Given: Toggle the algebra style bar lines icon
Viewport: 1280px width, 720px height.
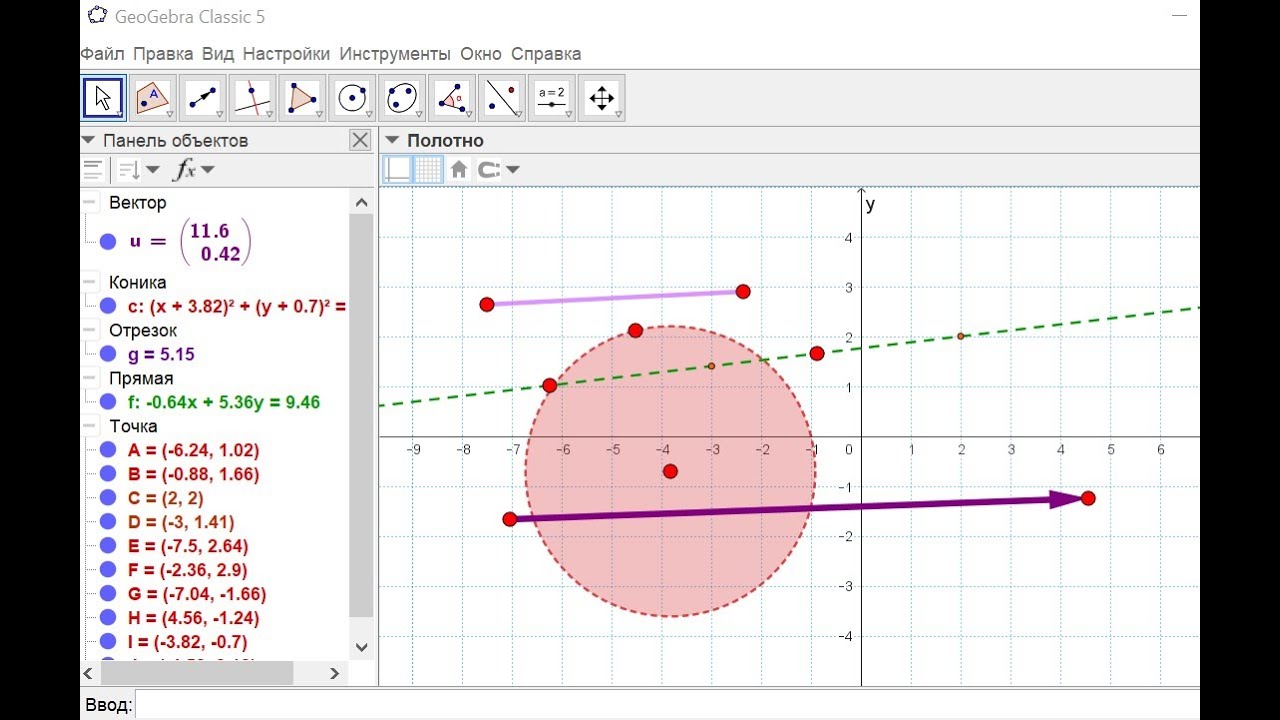Looking at the screenshot, I should 93,169.
